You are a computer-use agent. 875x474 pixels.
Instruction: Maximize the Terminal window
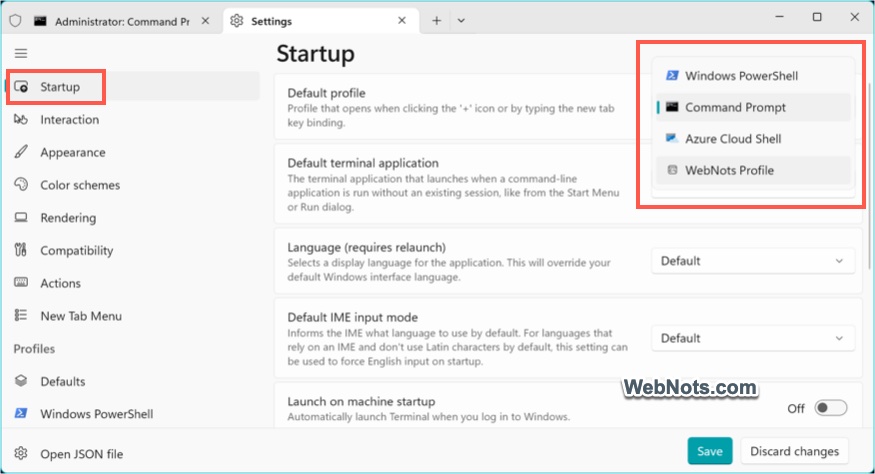coord(817,17)
